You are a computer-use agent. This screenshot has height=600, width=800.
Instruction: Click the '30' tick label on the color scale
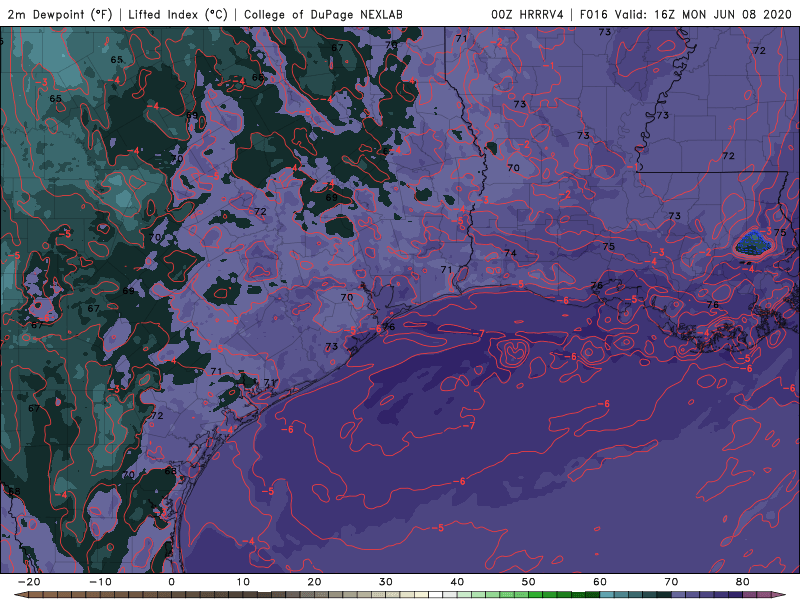pyautogui.click(x=386, y=582)
